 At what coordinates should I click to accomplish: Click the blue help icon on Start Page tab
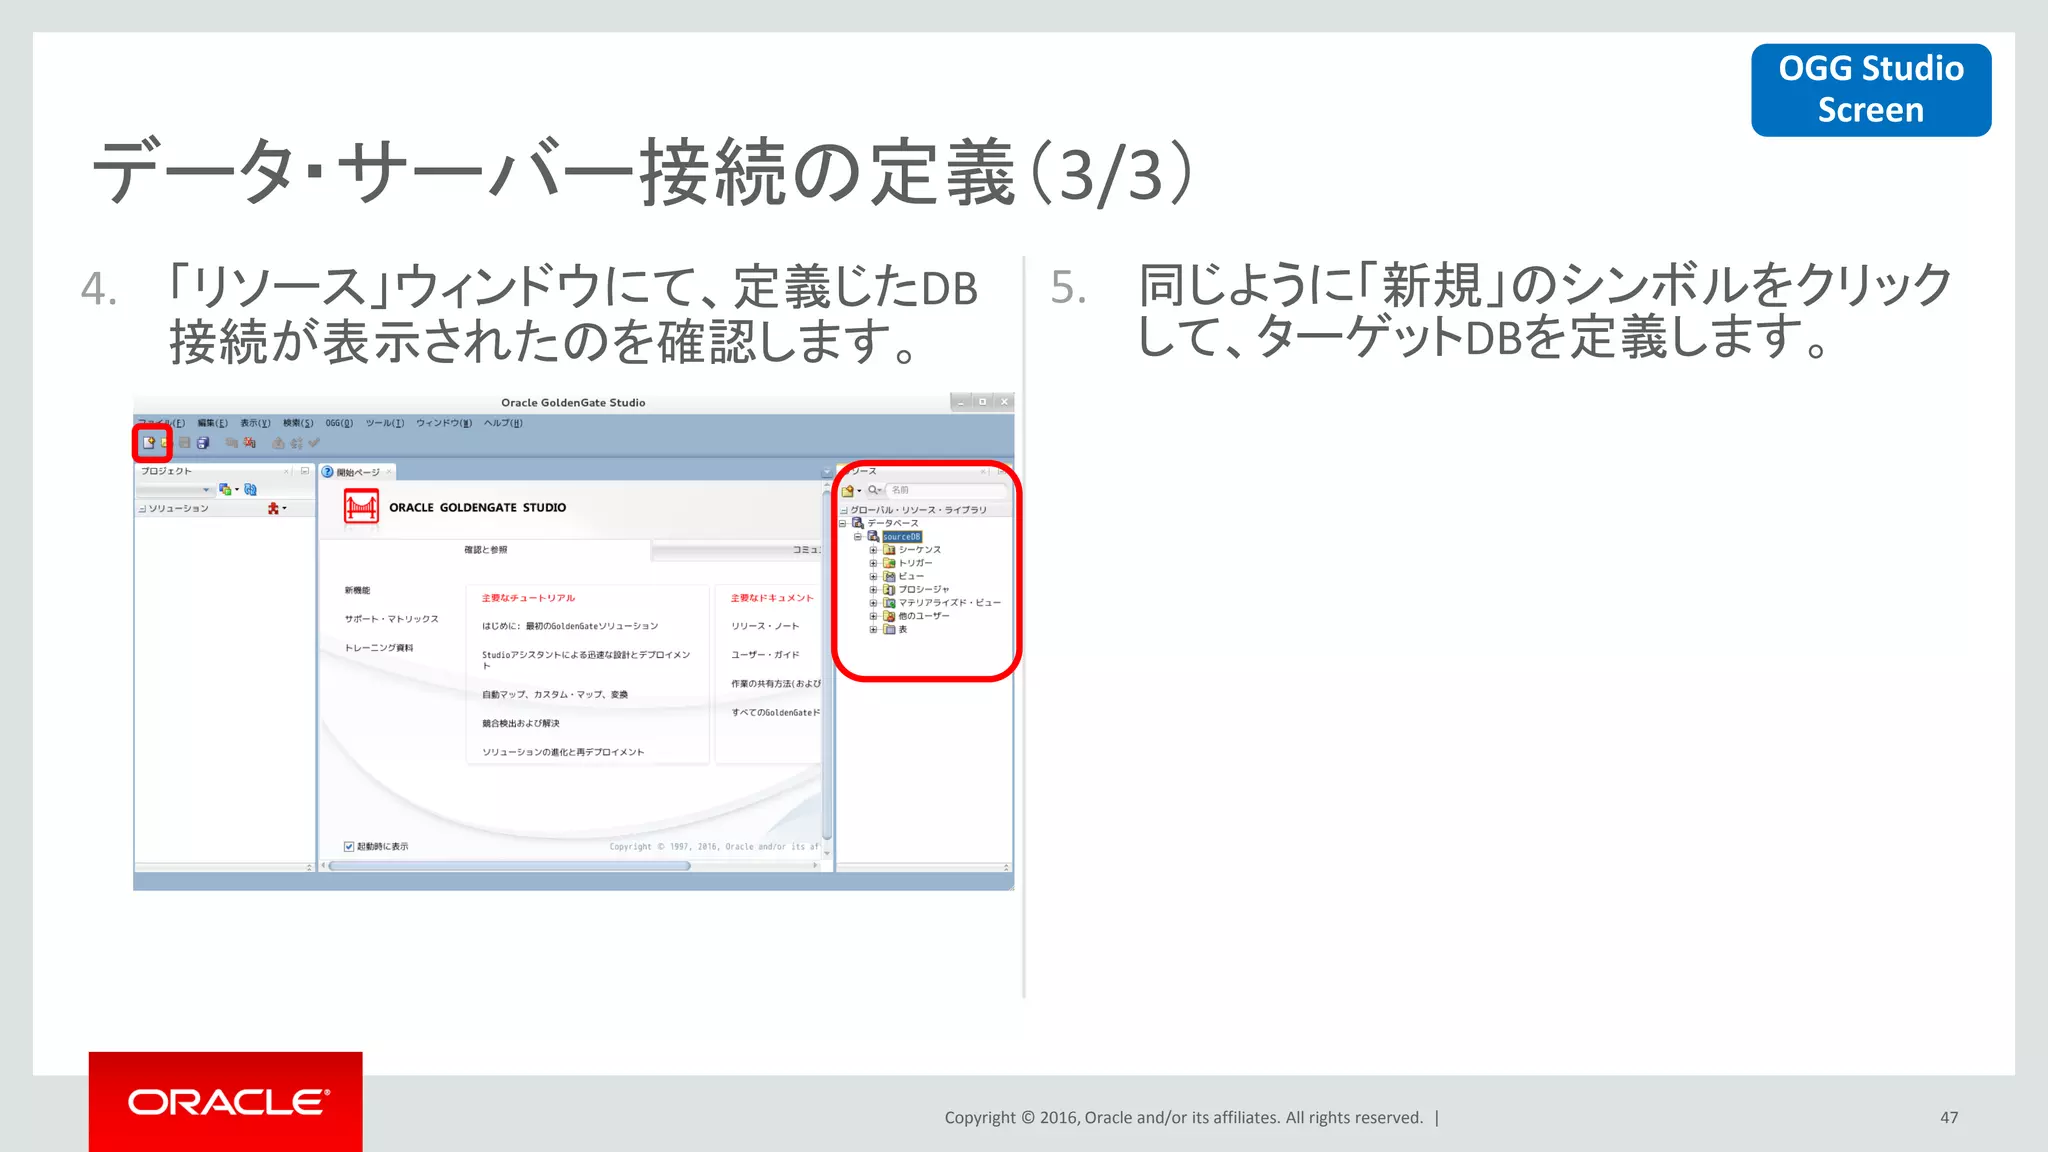point(327,471)
